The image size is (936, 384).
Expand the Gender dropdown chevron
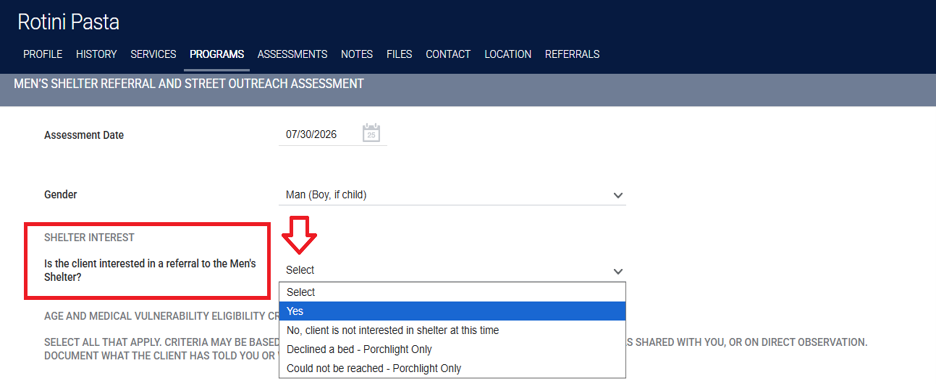618,195
